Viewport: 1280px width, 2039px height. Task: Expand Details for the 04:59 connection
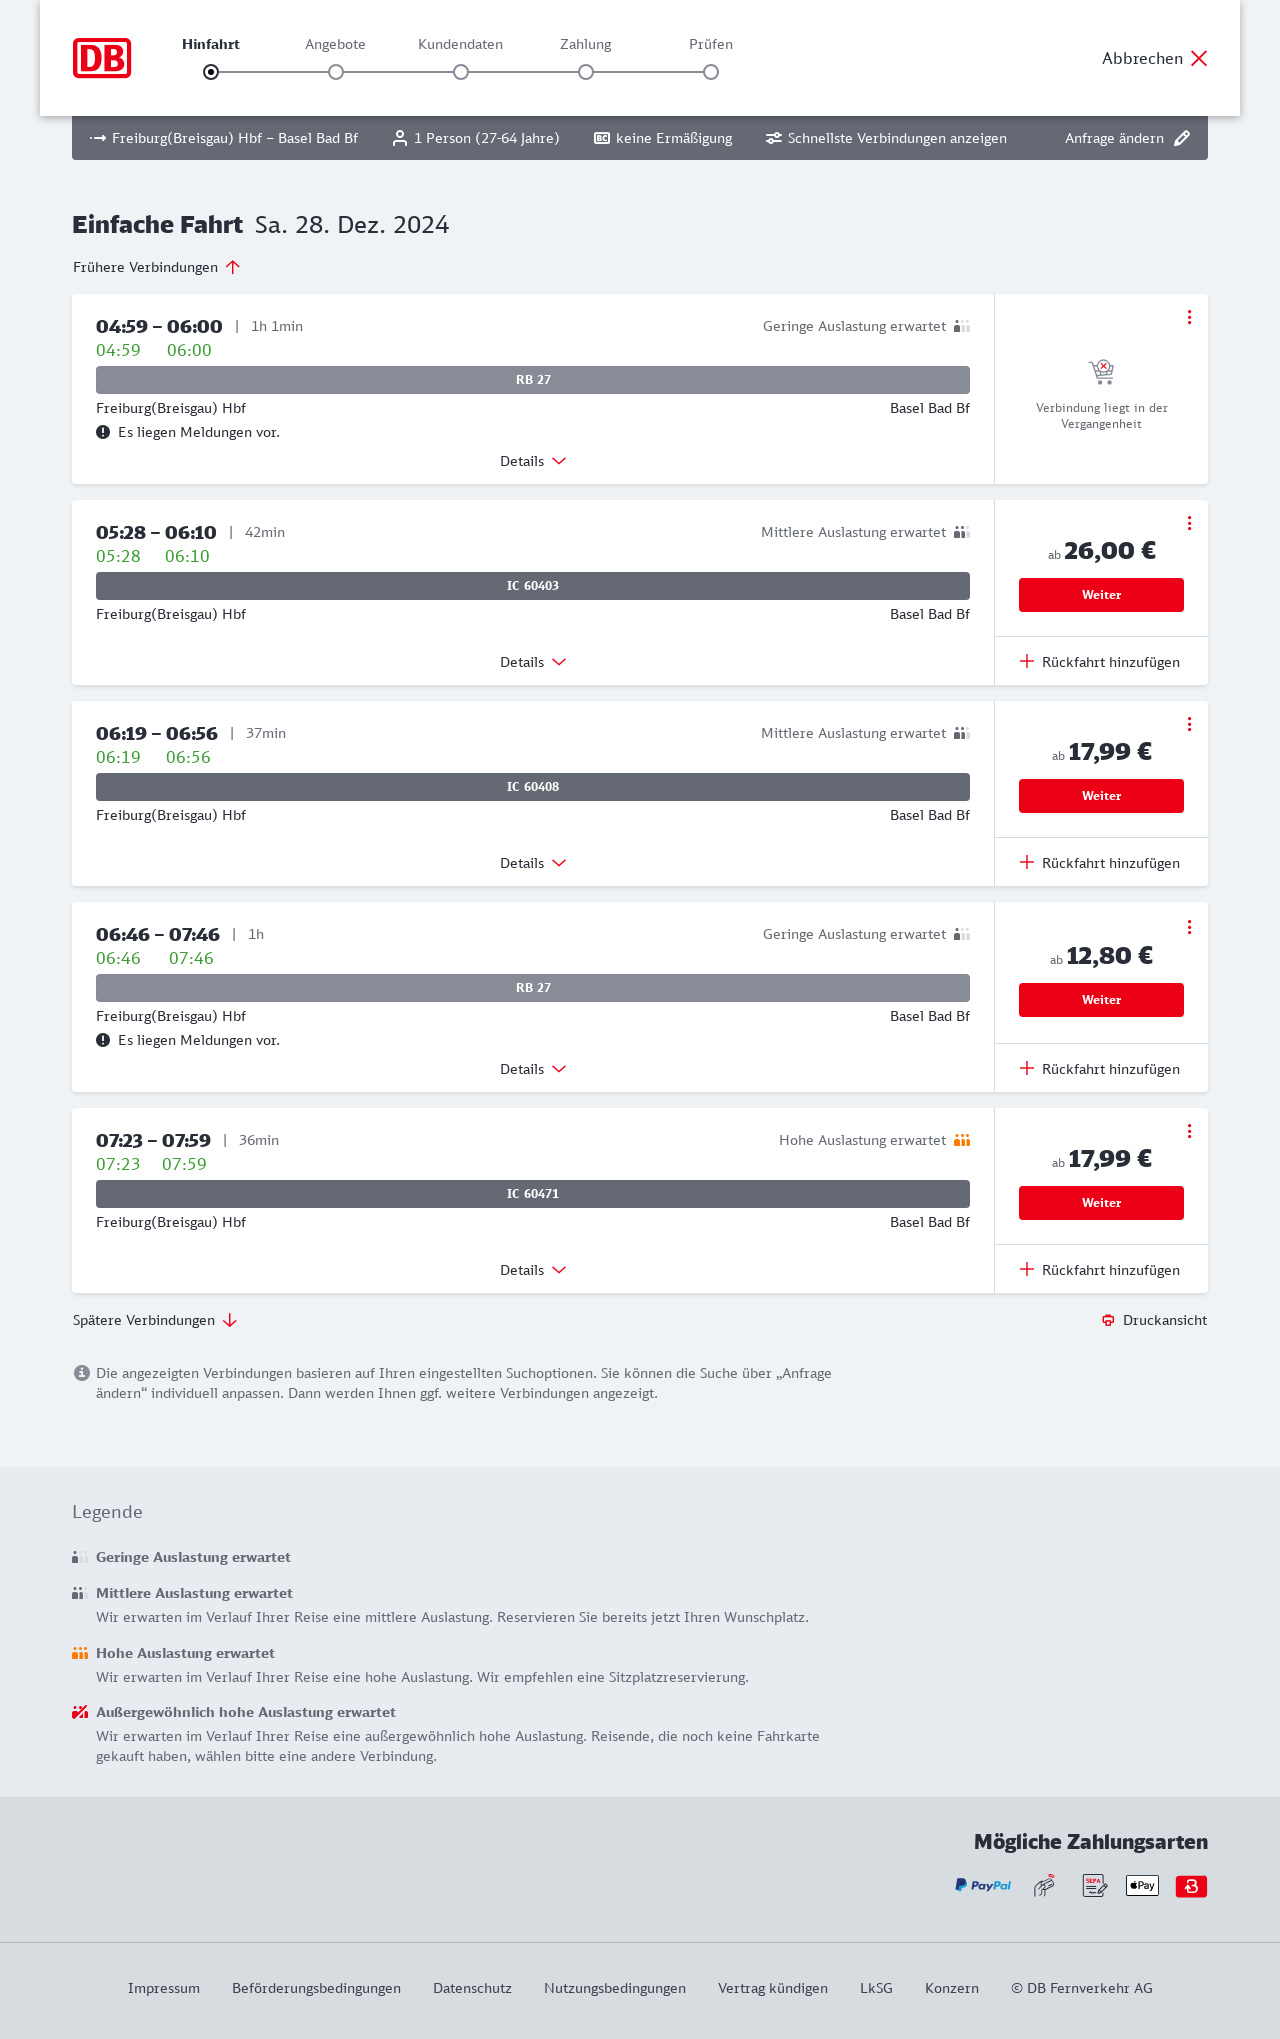tap(533, 461)
